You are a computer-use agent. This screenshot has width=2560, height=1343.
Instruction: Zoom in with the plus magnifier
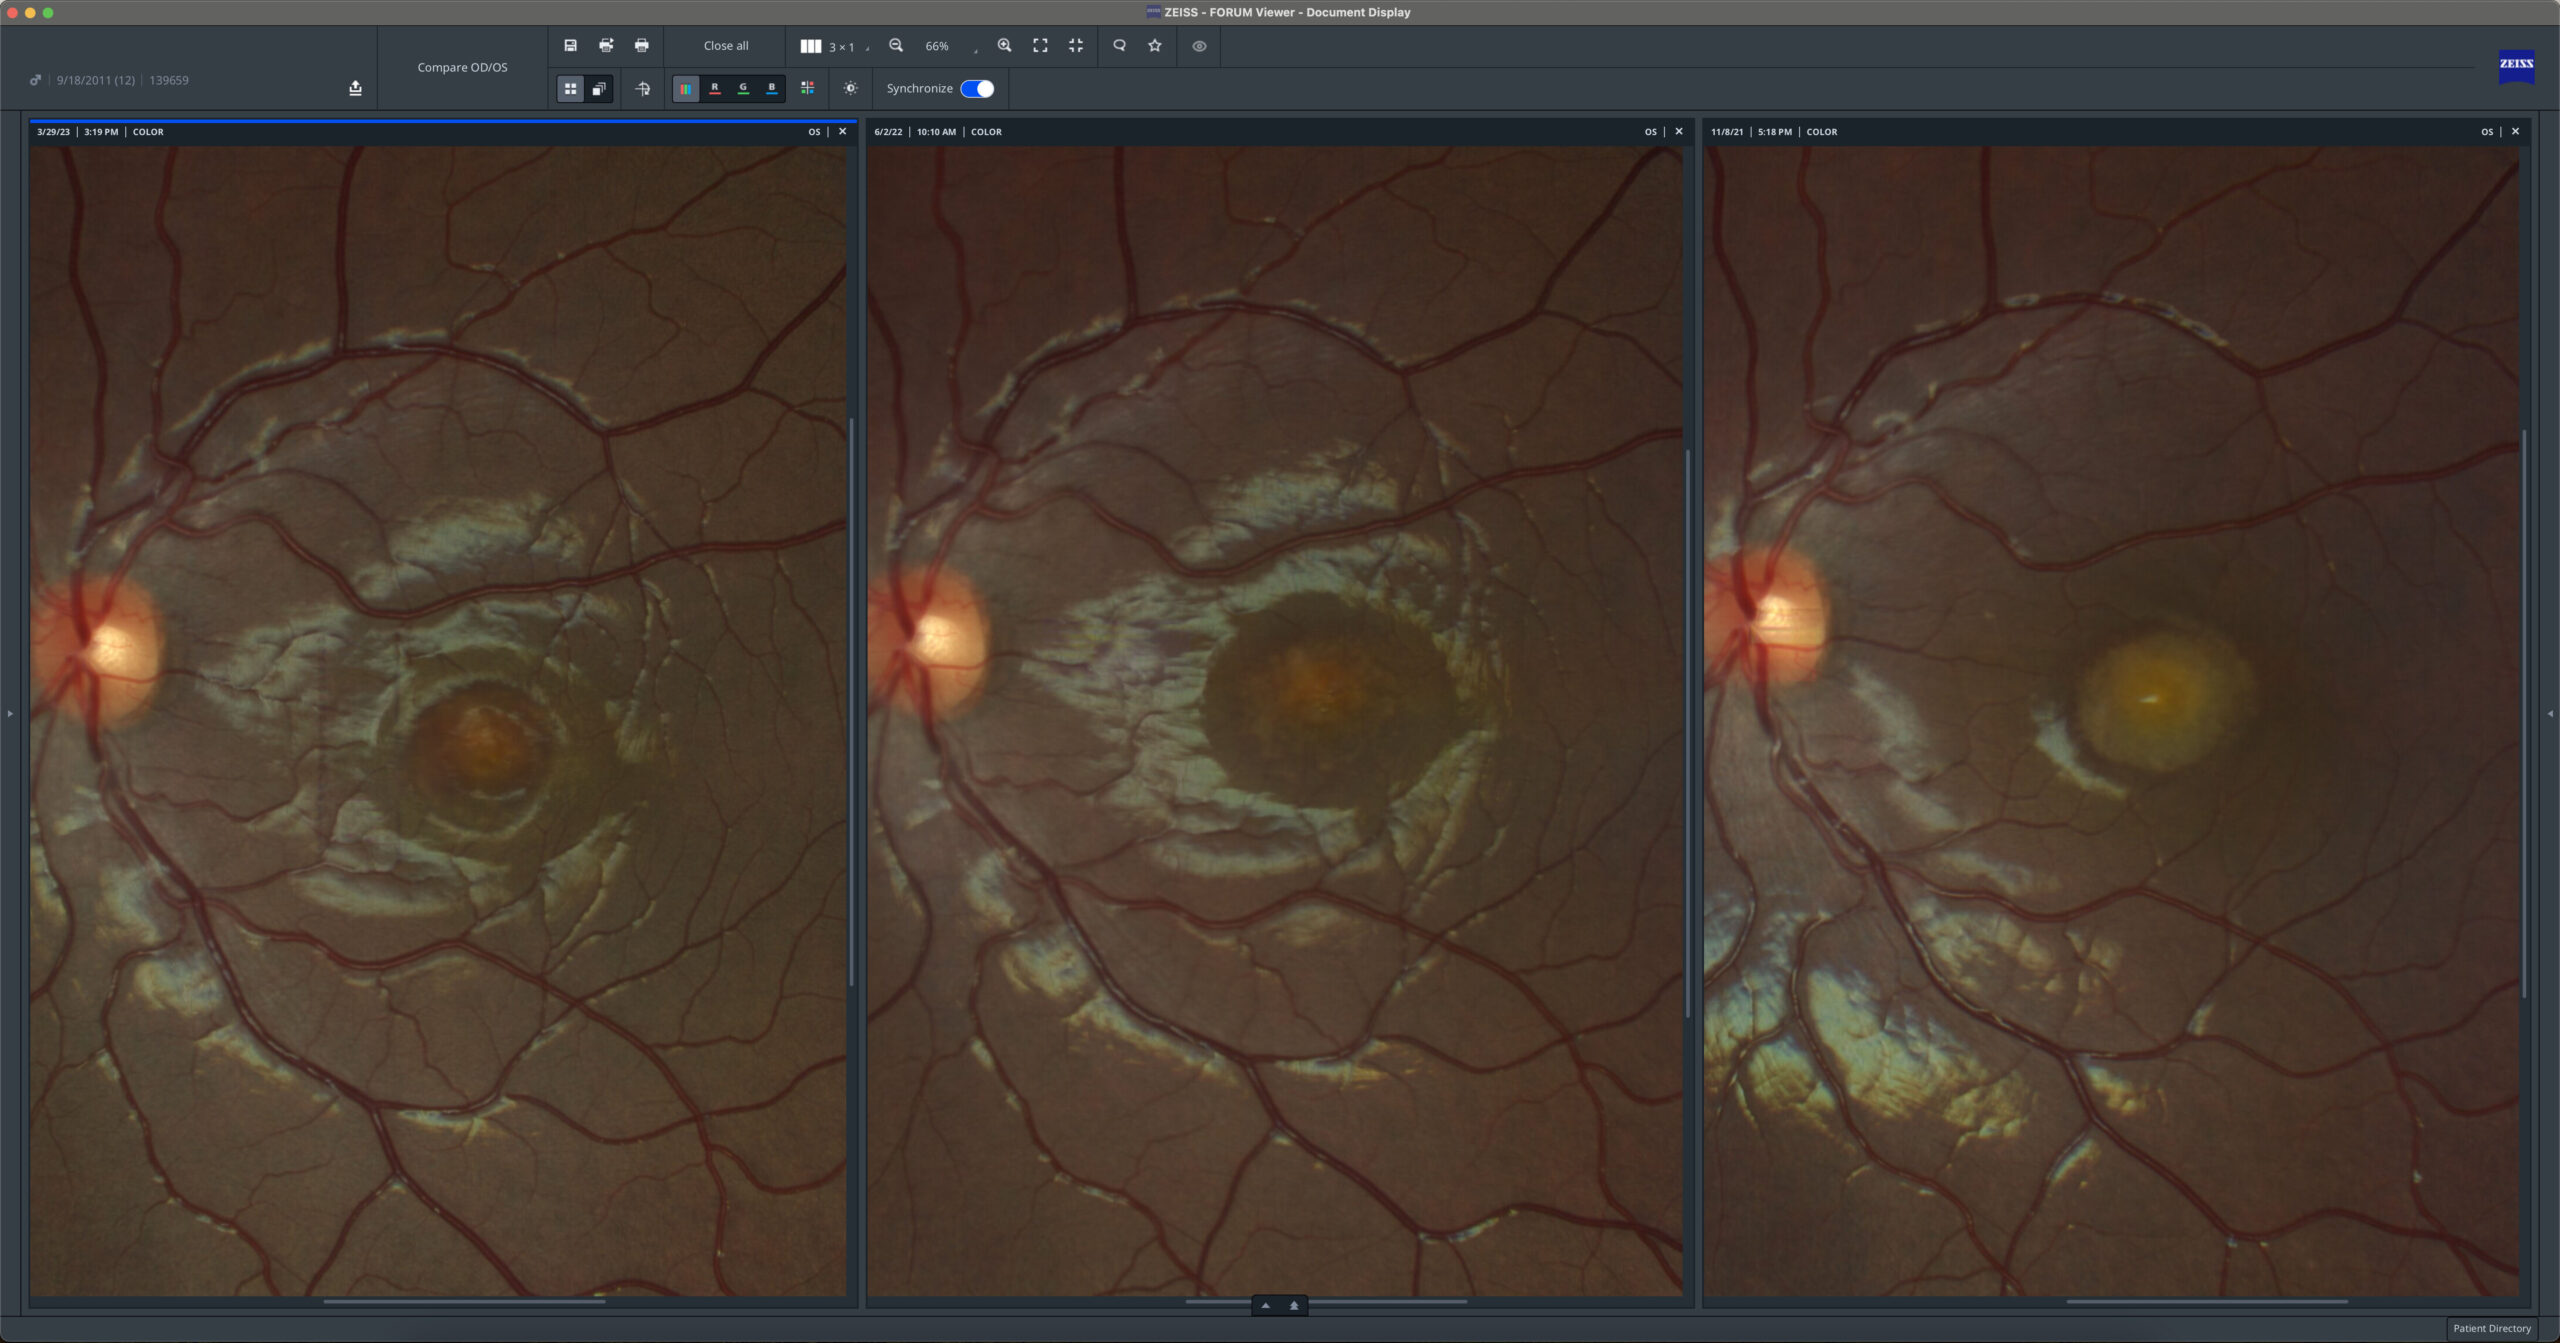pos(1005,45)
